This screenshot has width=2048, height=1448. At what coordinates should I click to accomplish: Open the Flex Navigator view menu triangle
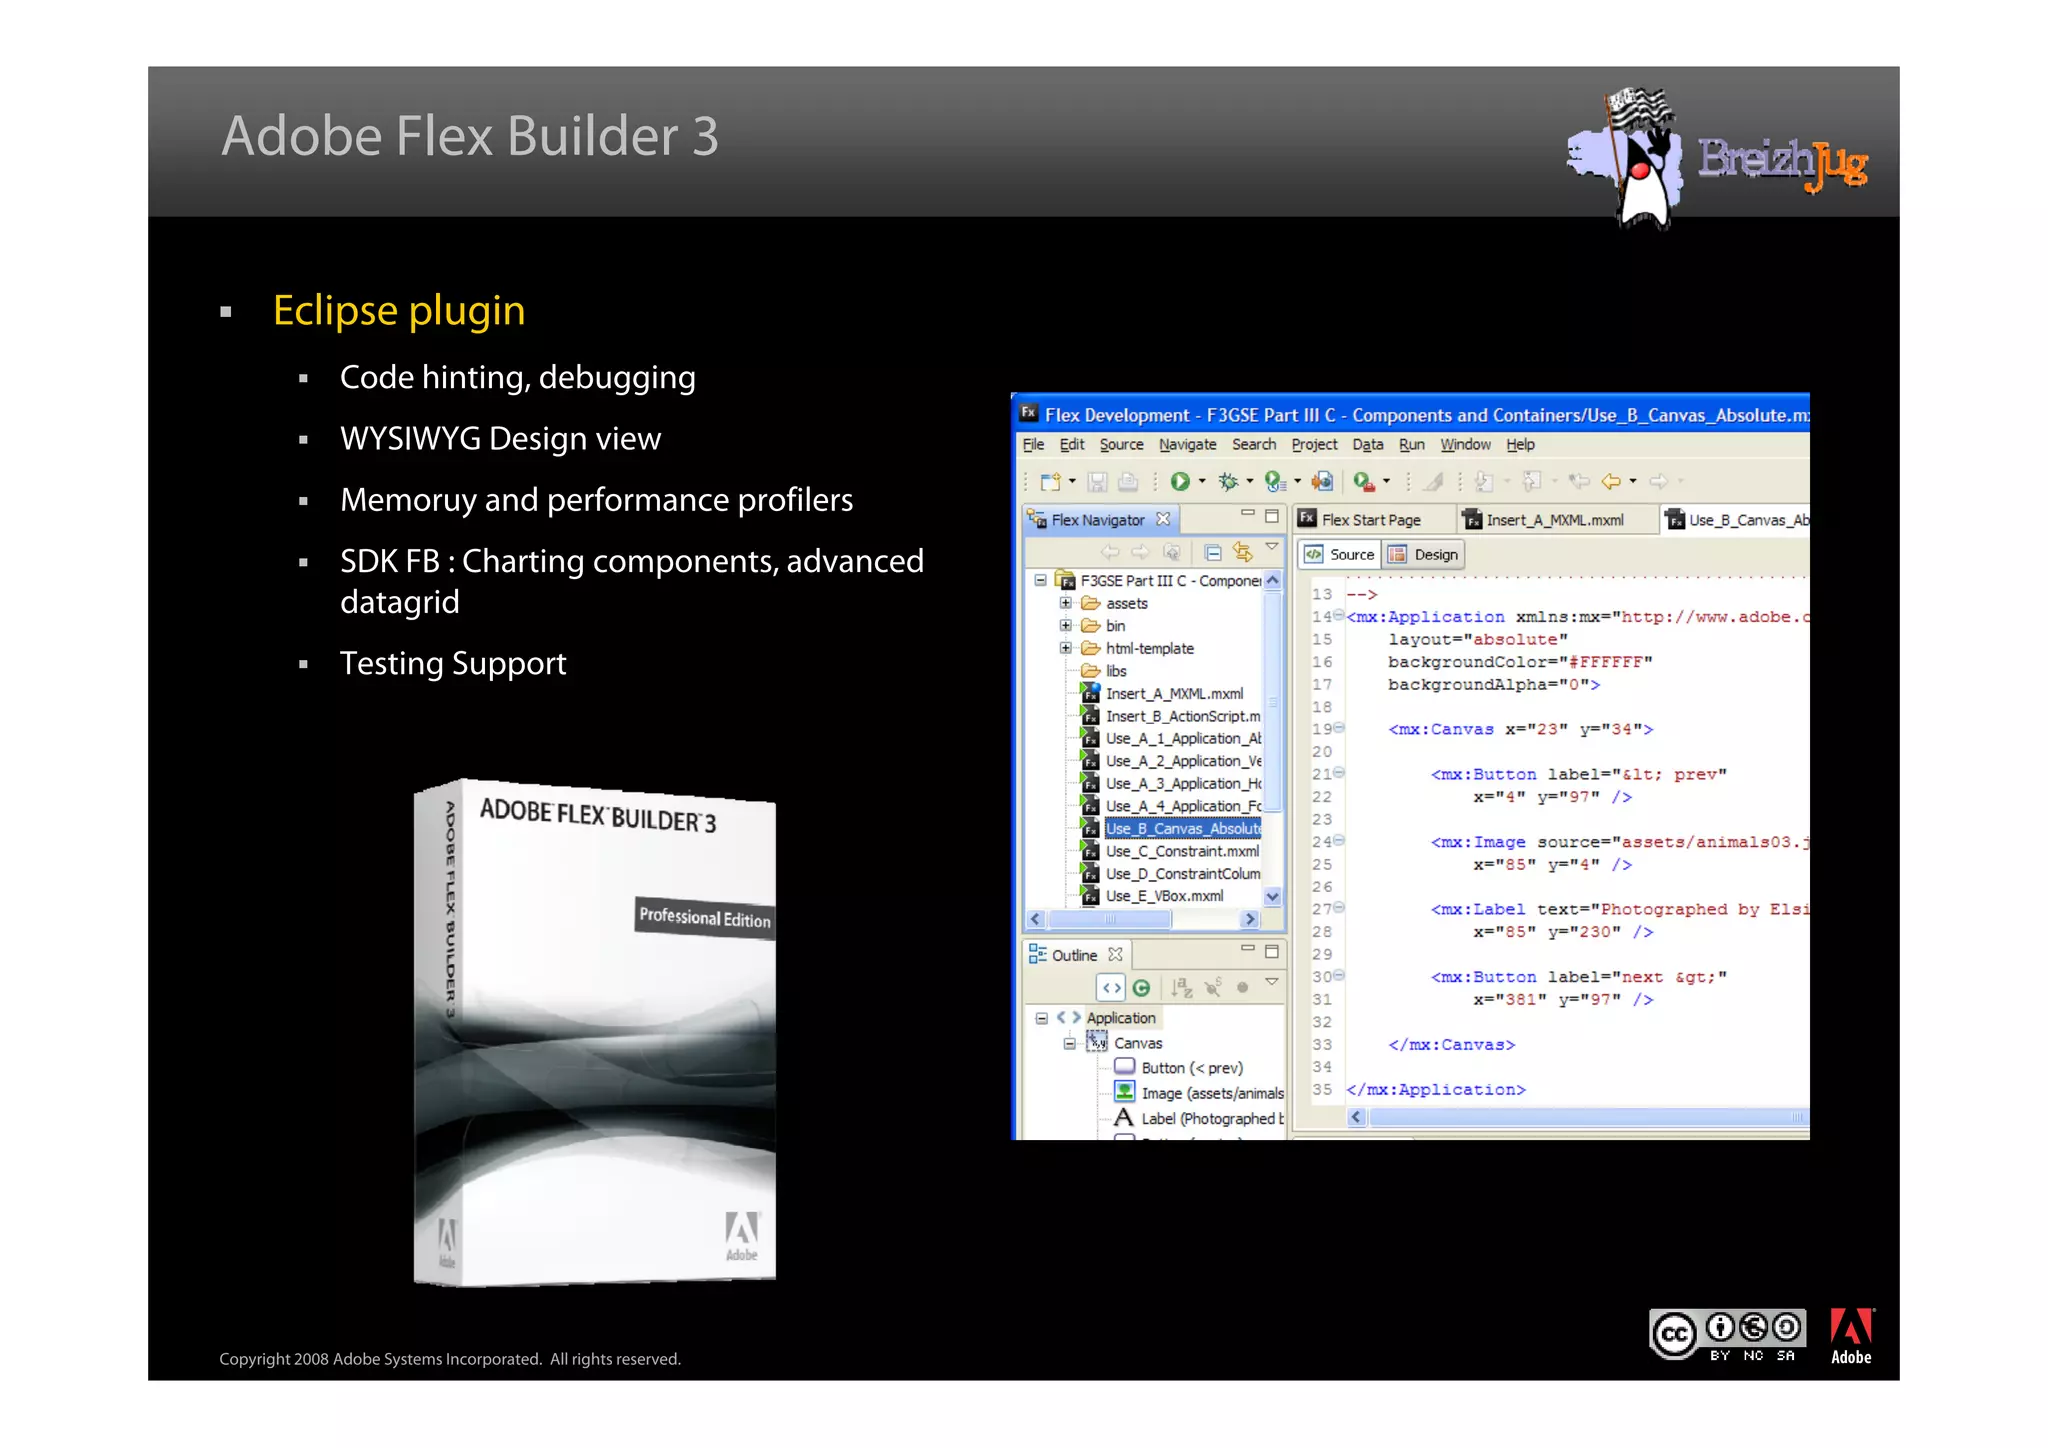coord(1272,547)
